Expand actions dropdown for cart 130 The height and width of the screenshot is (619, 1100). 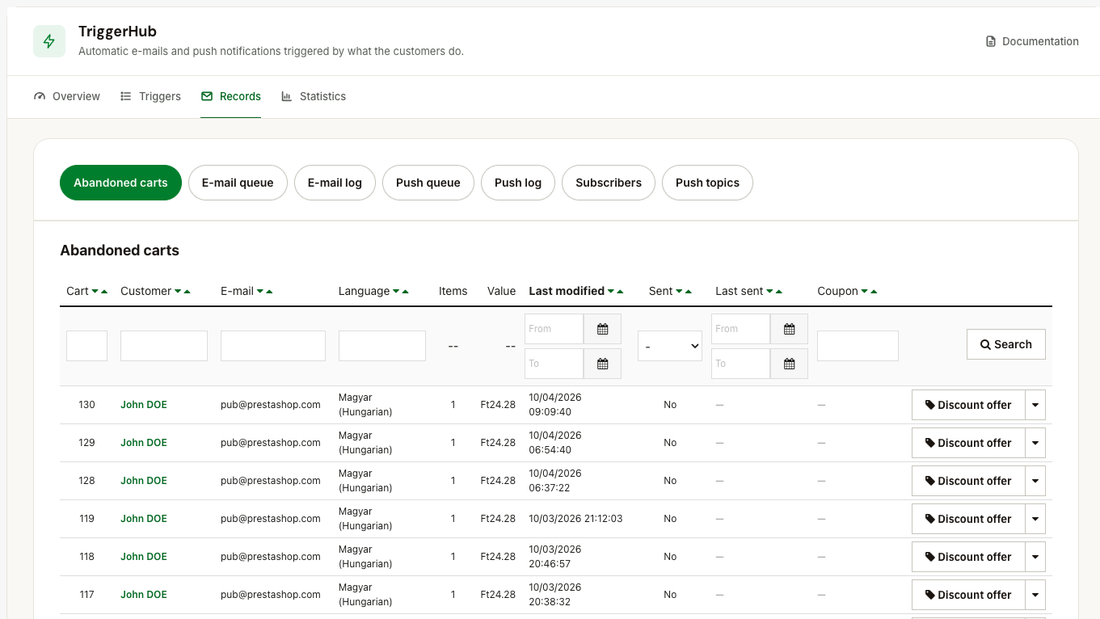pyautogui.click(x=1035, y=405)
